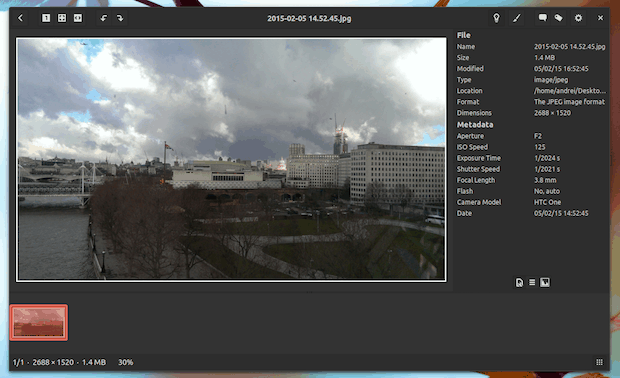Open the edit tools brush

pos(517,18)
